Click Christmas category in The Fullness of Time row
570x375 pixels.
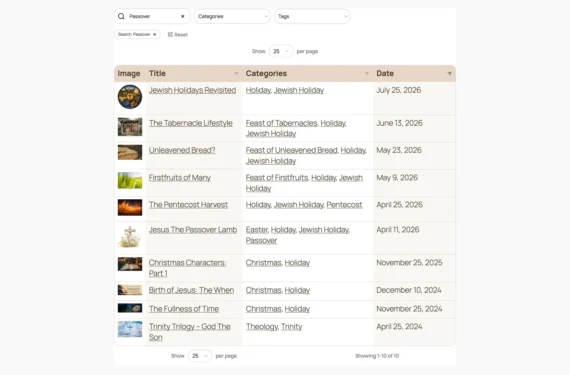264,309
